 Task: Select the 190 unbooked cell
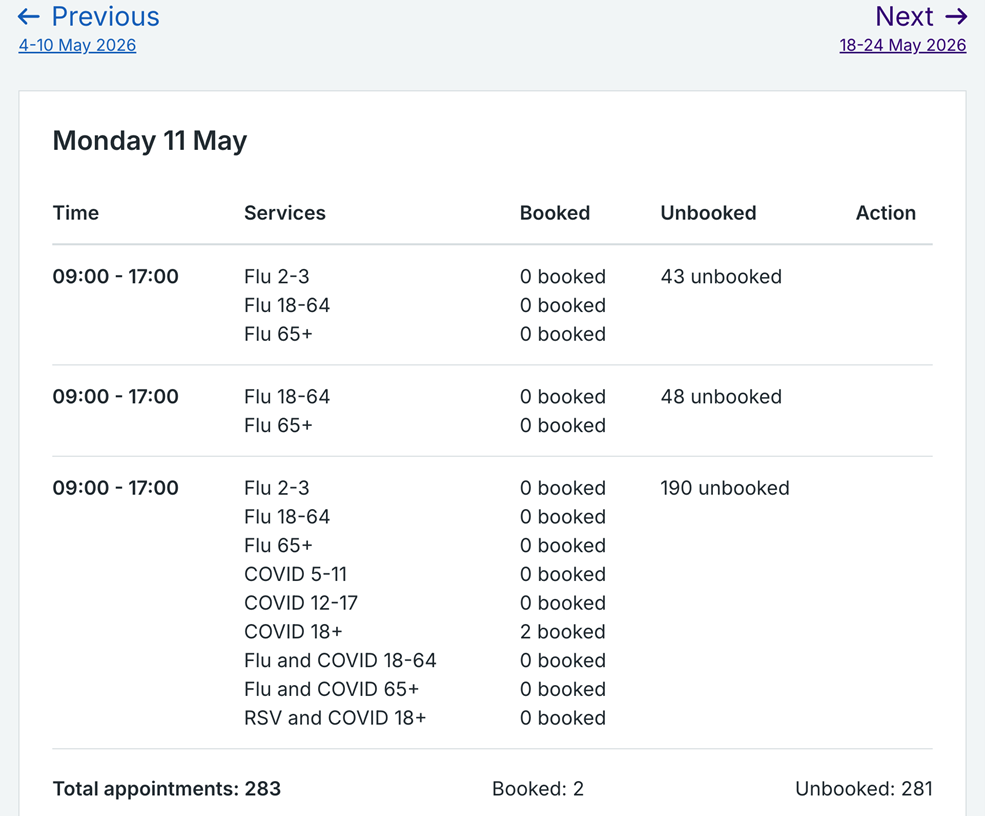tap(725, 488)
